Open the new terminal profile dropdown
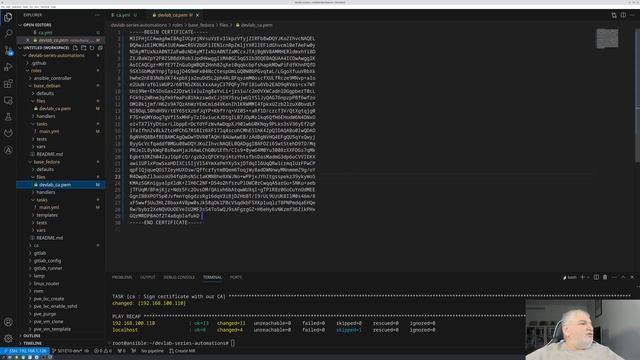The width and height of the screenshot is (640, 360). click(x=588, y=277)
